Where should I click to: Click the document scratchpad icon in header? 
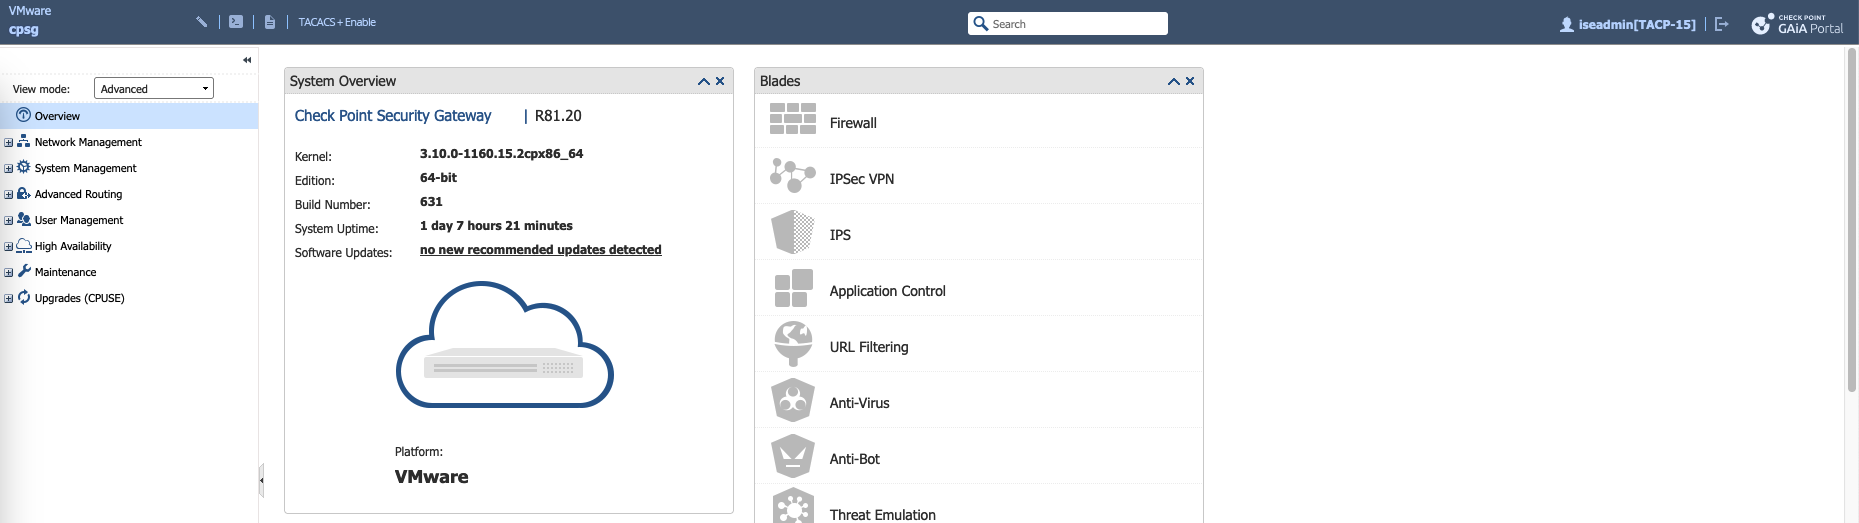click(270, 22)
